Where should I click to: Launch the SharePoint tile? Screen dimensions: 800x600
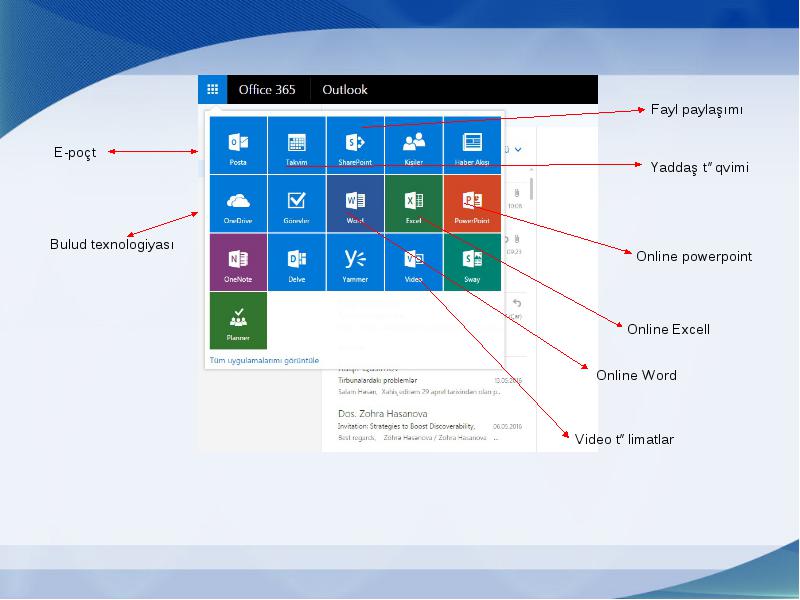[x=355, y=145]
